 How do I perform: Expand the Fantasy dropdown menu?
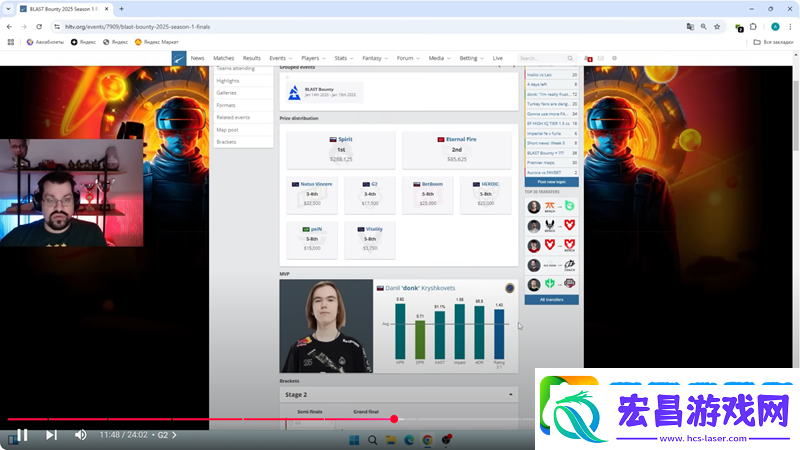click(x=375, y=58)
